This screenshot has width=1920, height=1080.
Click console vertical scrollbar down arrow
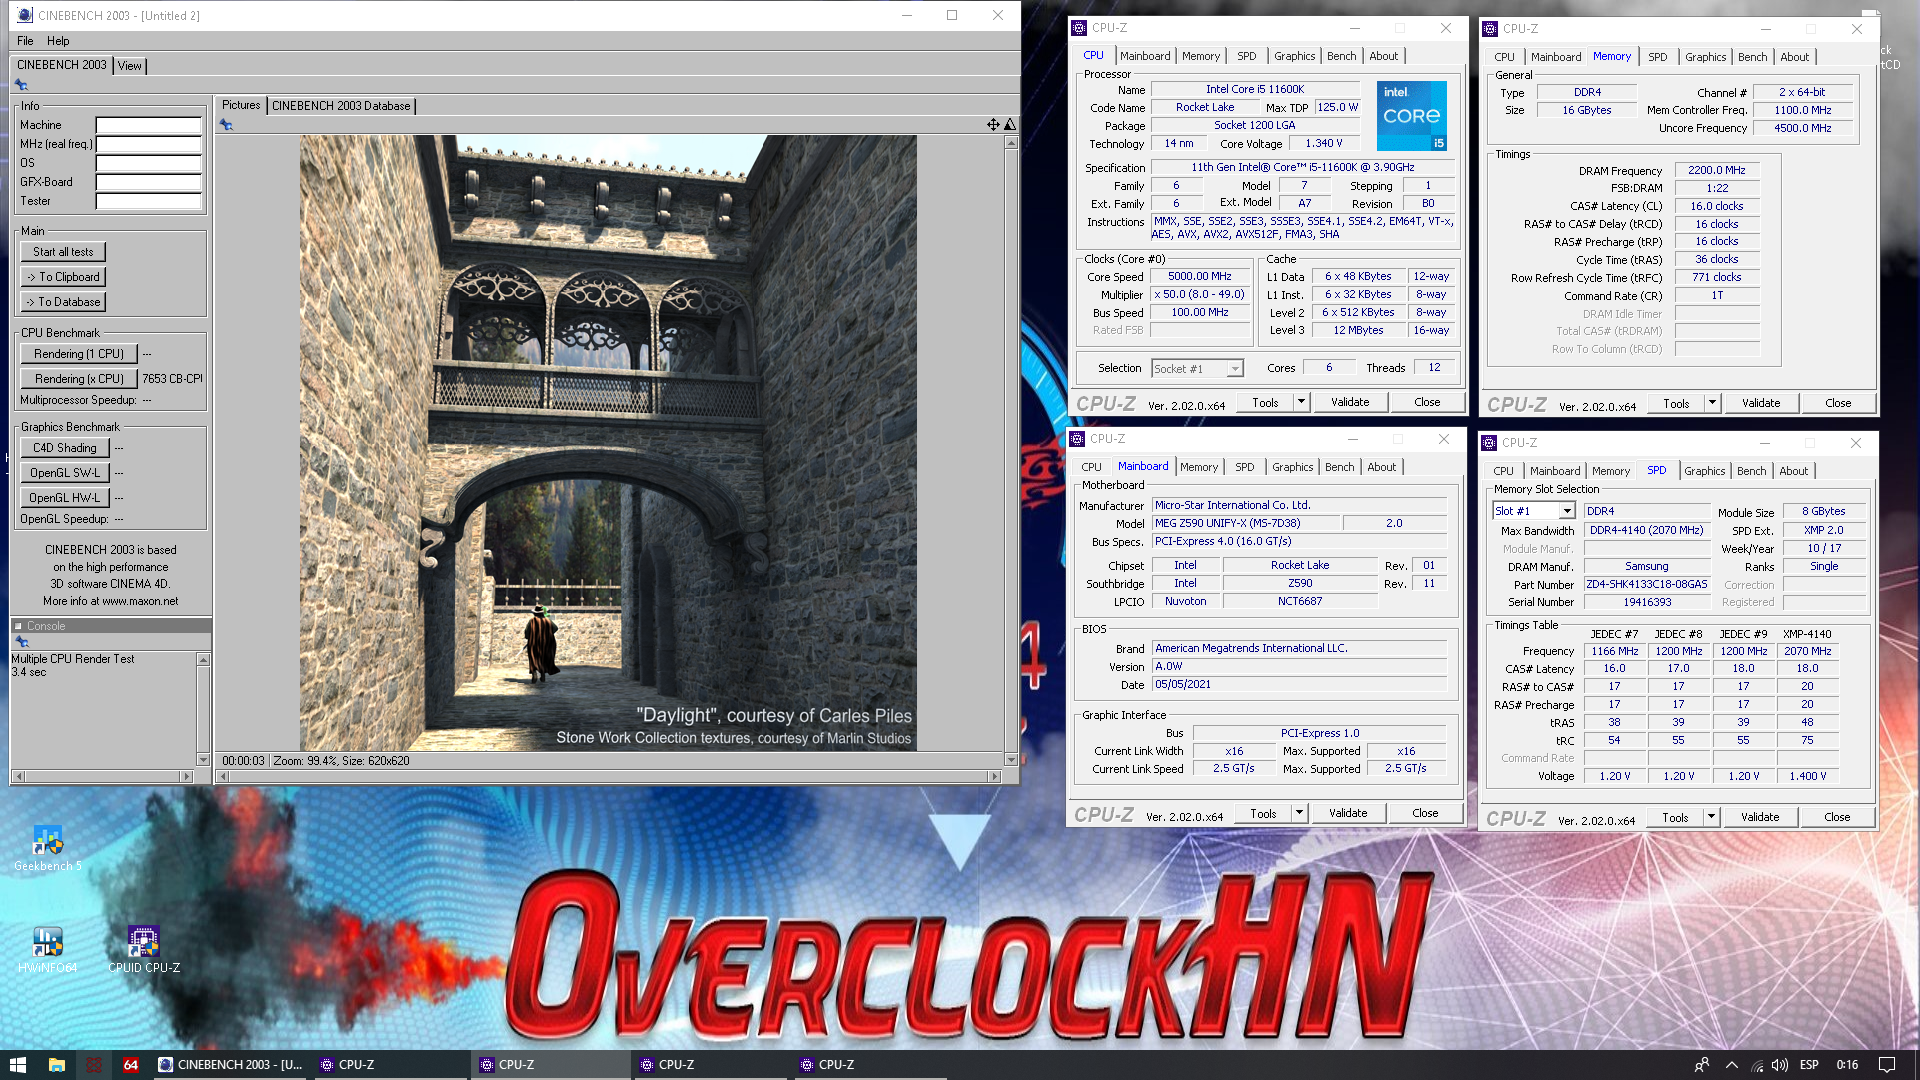point(203,760)
